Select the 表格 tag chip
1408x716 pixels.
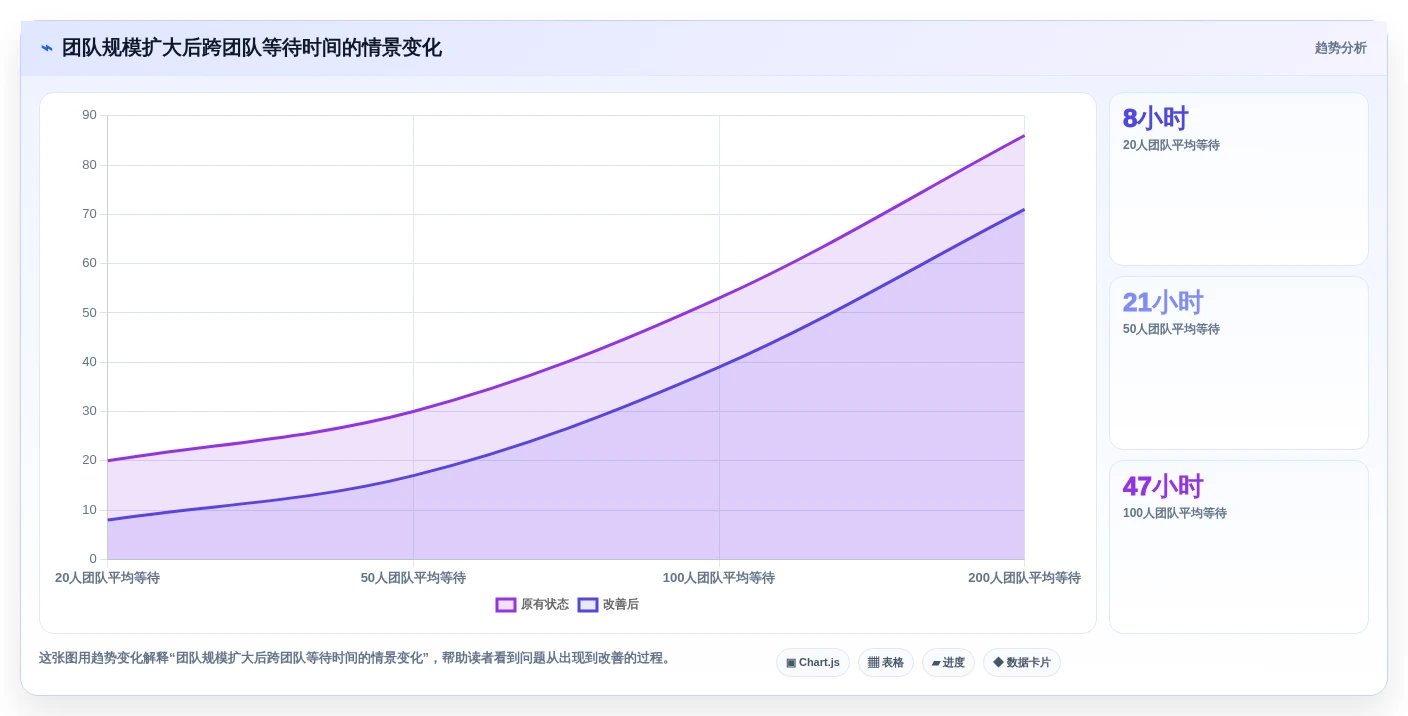(x=886, y=663)
